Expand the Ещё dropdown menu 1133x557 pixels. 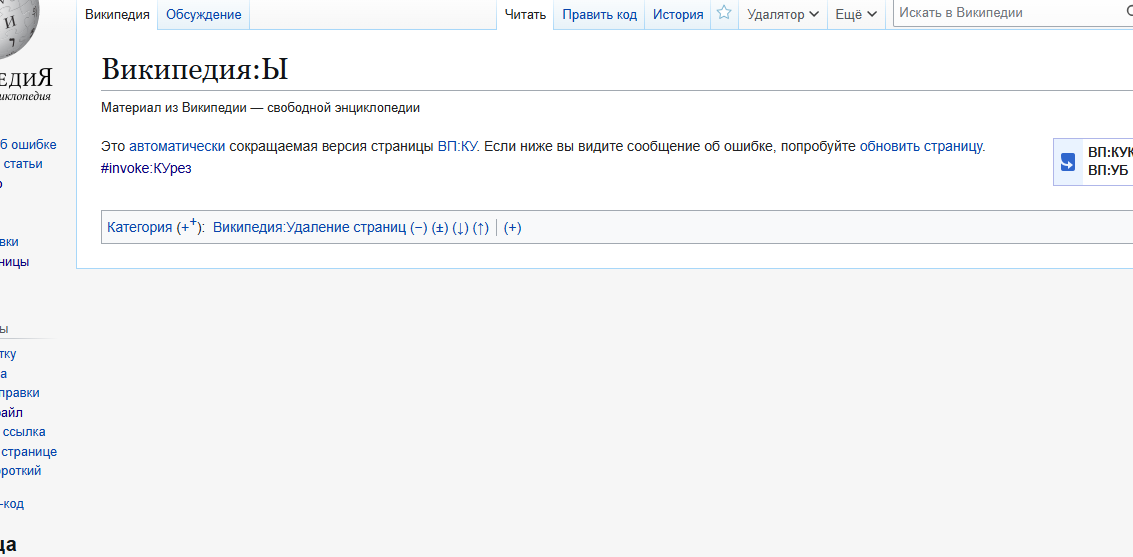click(856, 14)
